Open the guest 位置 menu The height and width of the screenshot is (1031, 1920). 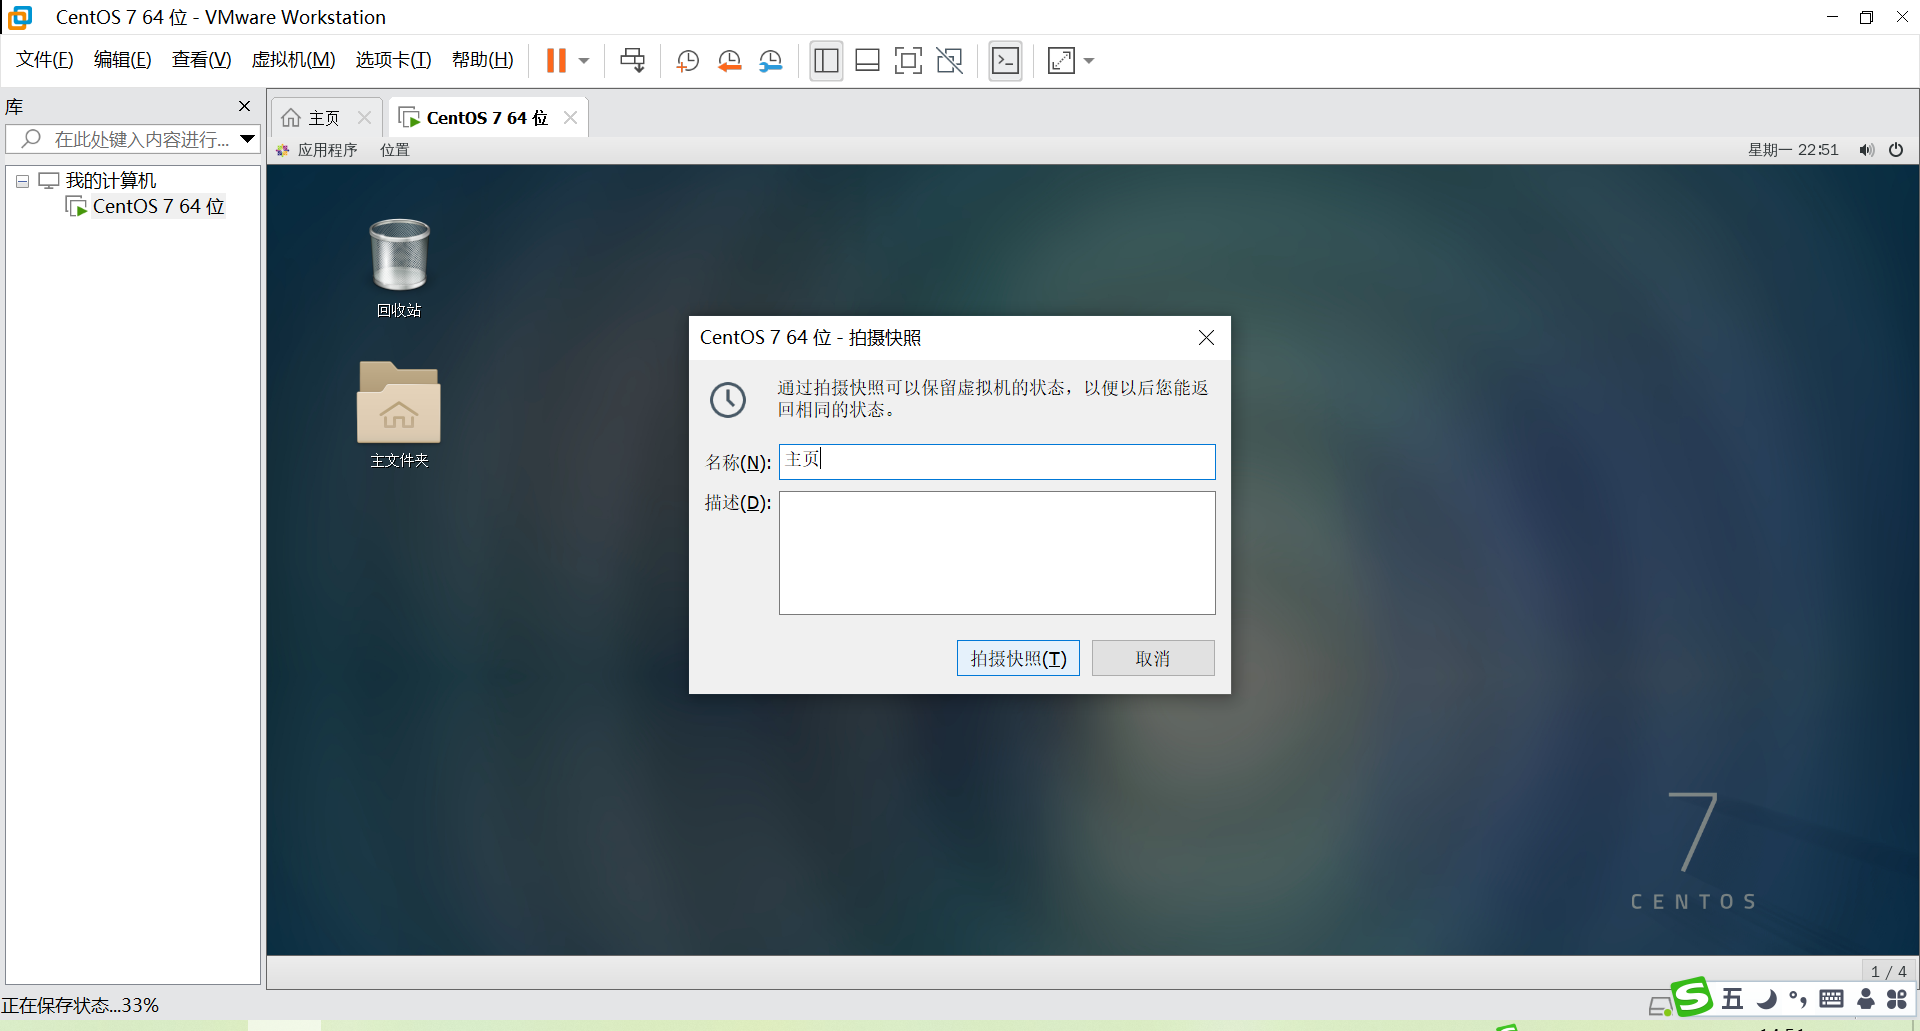(395, 150)
